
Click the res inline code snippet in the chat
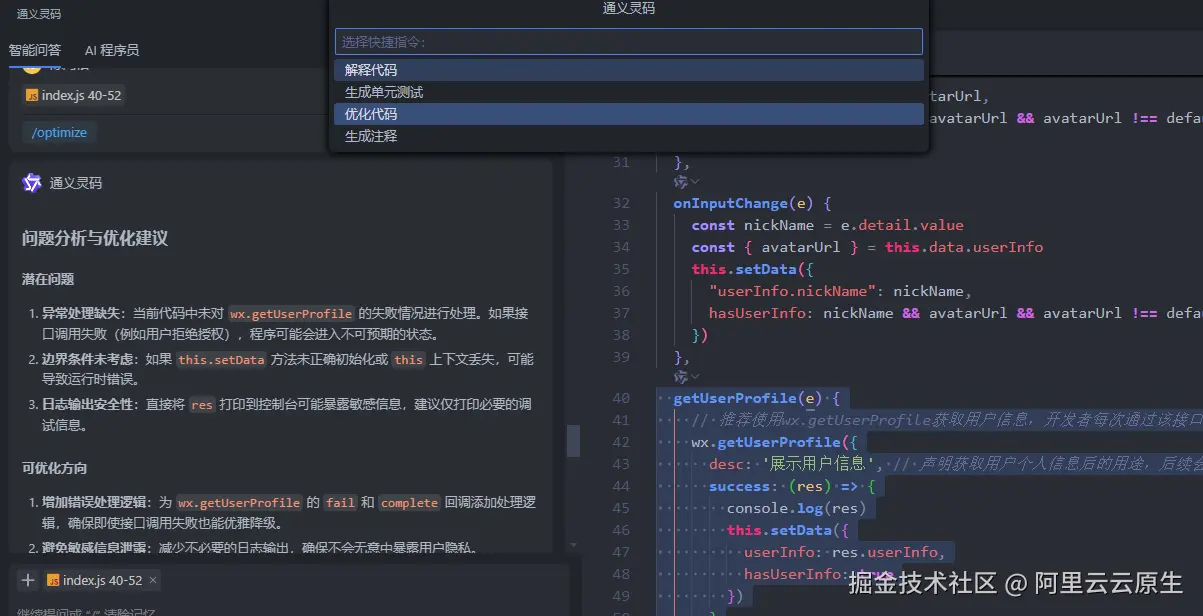pos(202,405)
